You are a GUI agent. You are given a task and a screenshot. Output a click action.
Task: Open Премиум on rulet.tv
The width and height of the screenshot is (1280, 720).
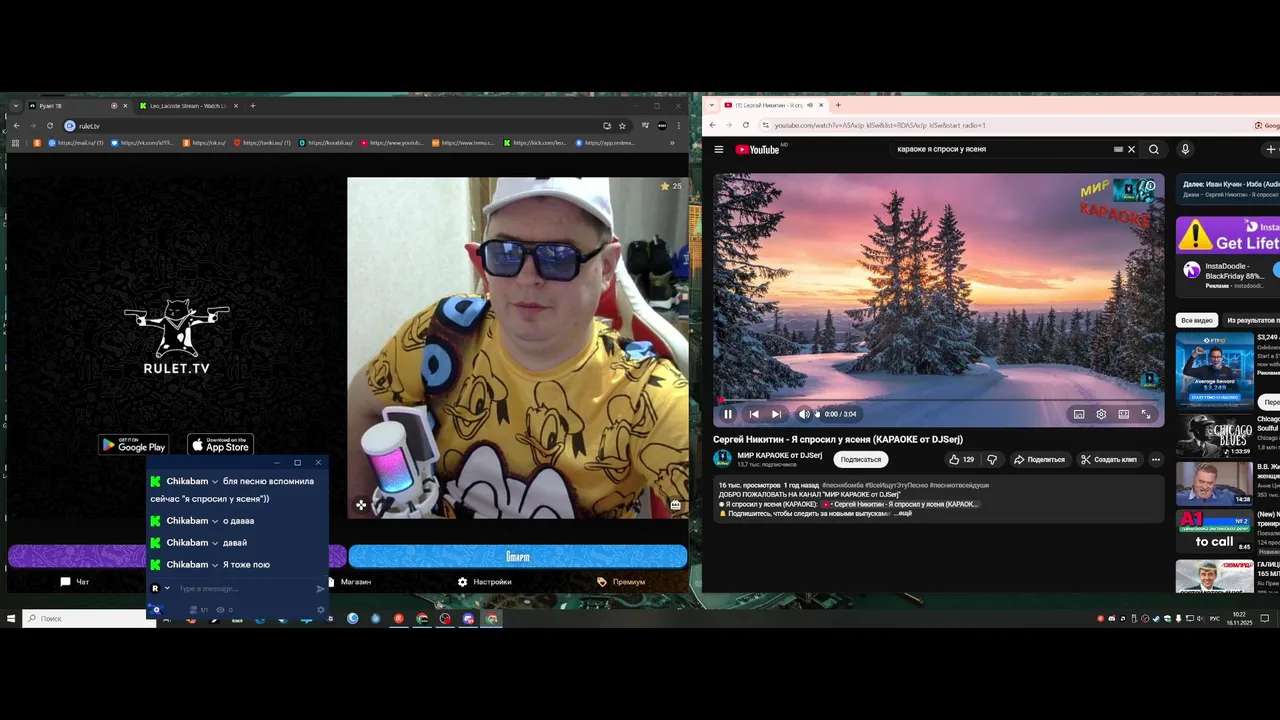click(x=621, y=581)
